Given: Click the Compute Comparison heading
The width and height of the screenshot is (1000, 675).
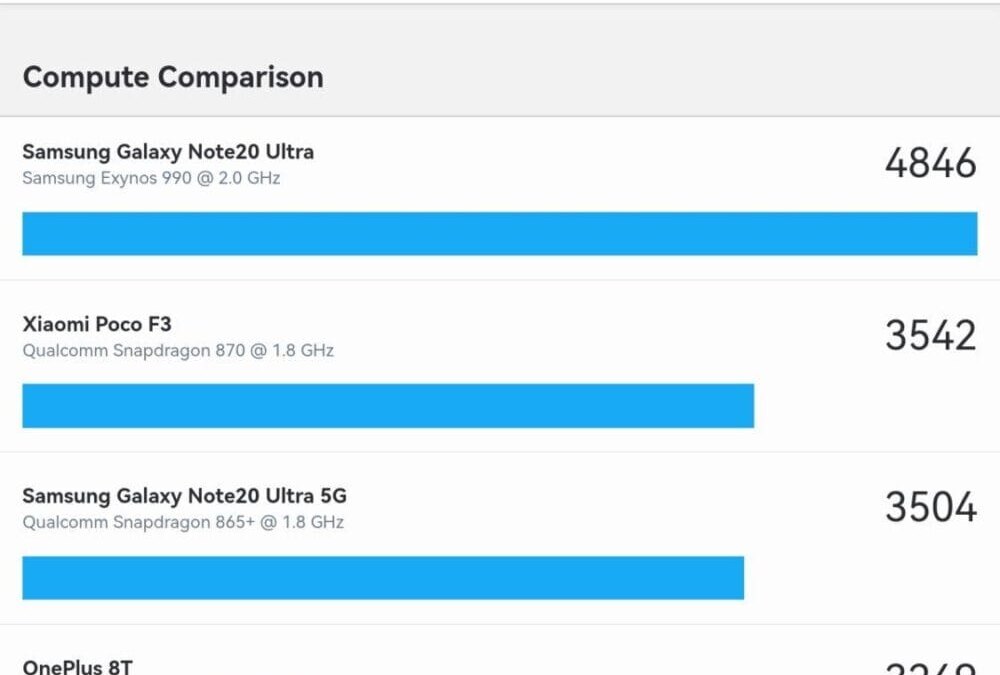Looking at the screenshot, I should pyautogui.click(x=172, y=77).
